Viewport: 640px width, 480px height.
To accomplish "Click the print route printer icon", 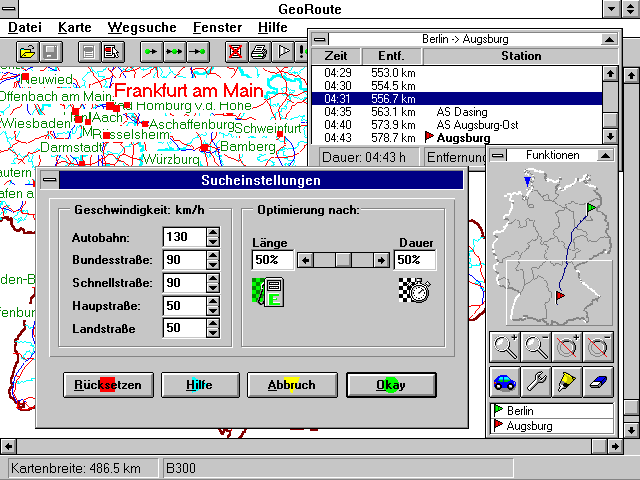I will [x=259, y=50].
